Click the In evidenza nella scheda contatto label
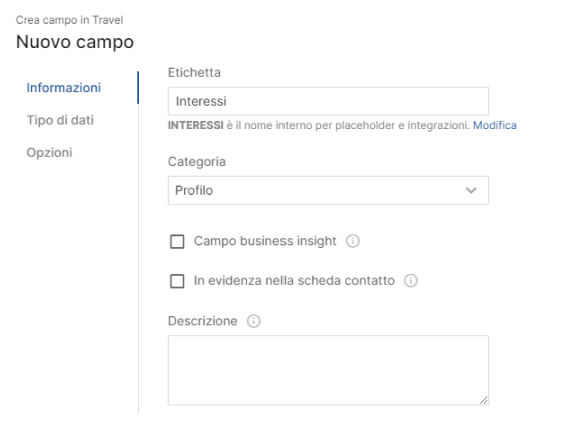 click(x=294, y=280)
